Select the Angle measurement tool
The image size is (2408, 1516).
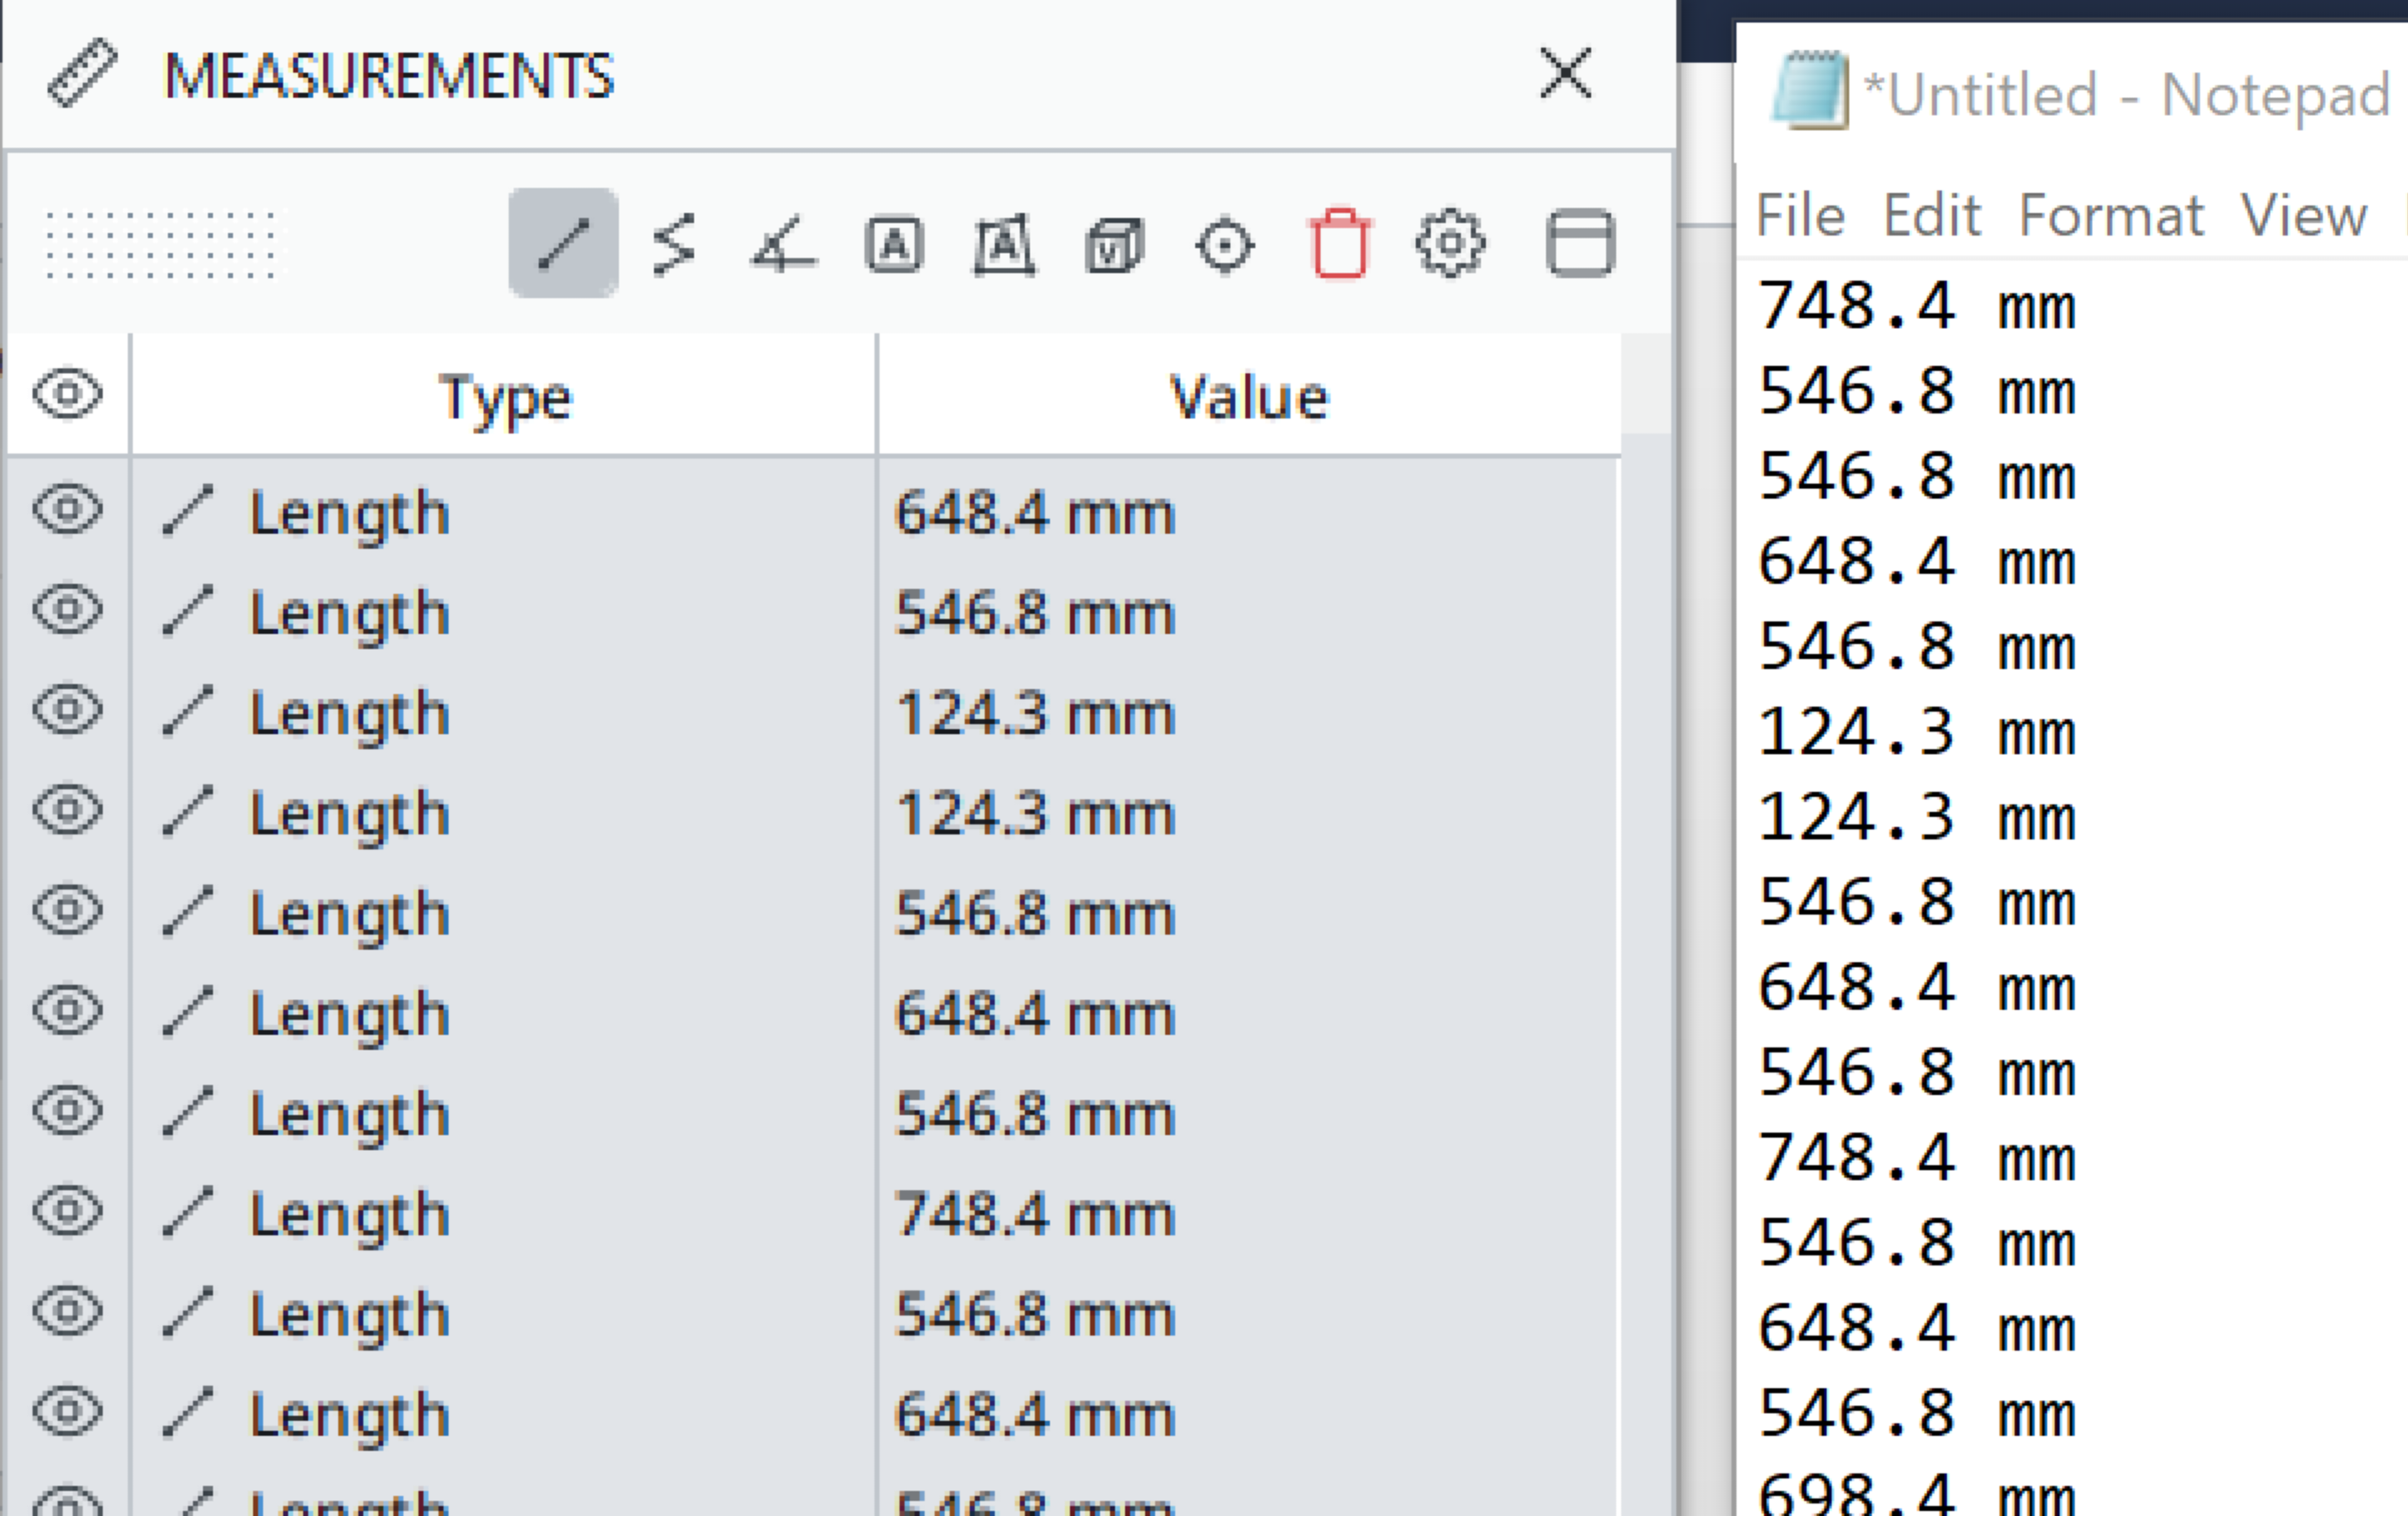[x=783, y=244]
